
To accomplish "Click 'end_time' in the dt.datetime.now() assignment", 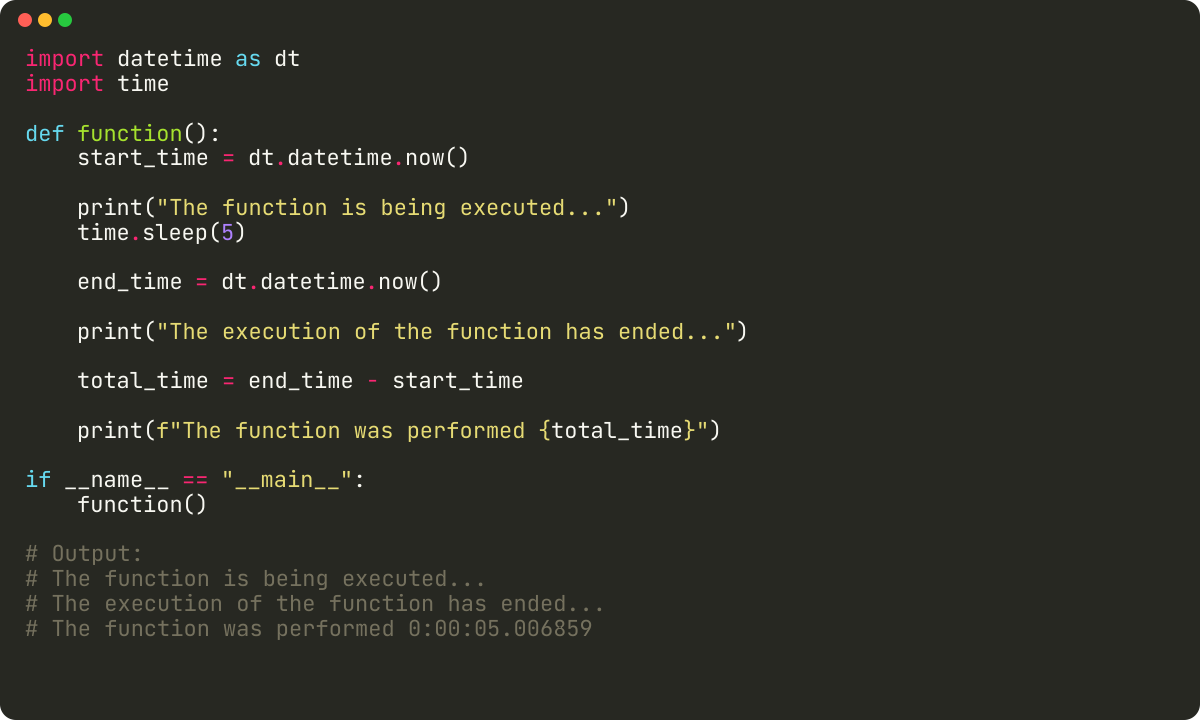I will (x=130, y=282).
